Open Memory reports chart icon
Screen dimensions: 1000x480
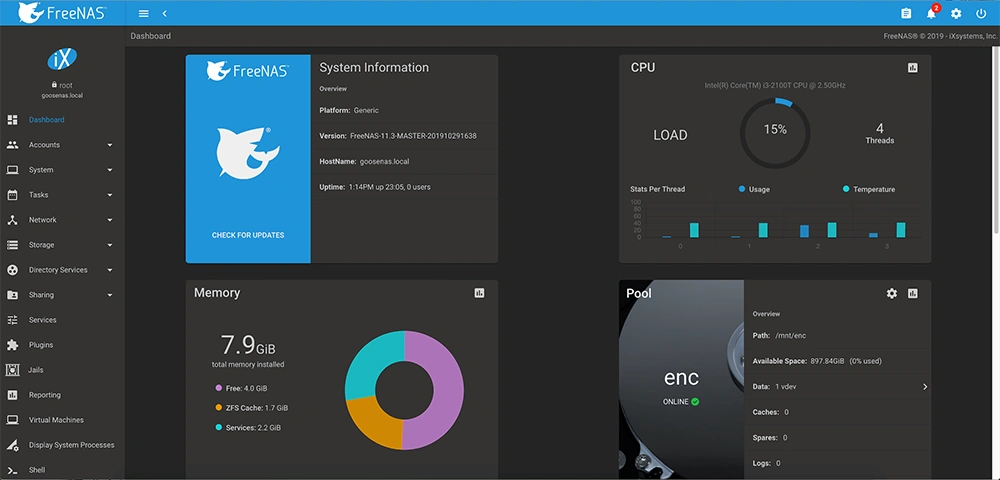(479, 293)
